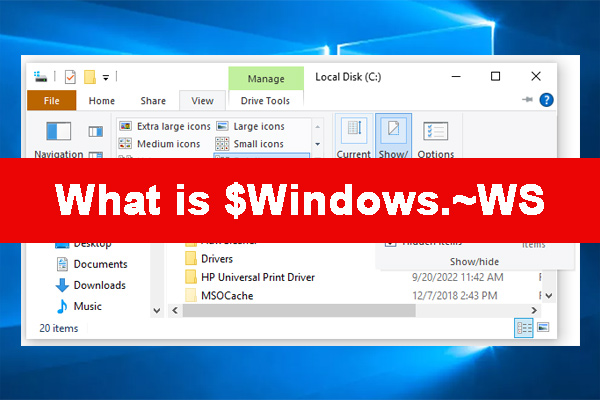Toggle the Preview pane icon

click(96, 132)
